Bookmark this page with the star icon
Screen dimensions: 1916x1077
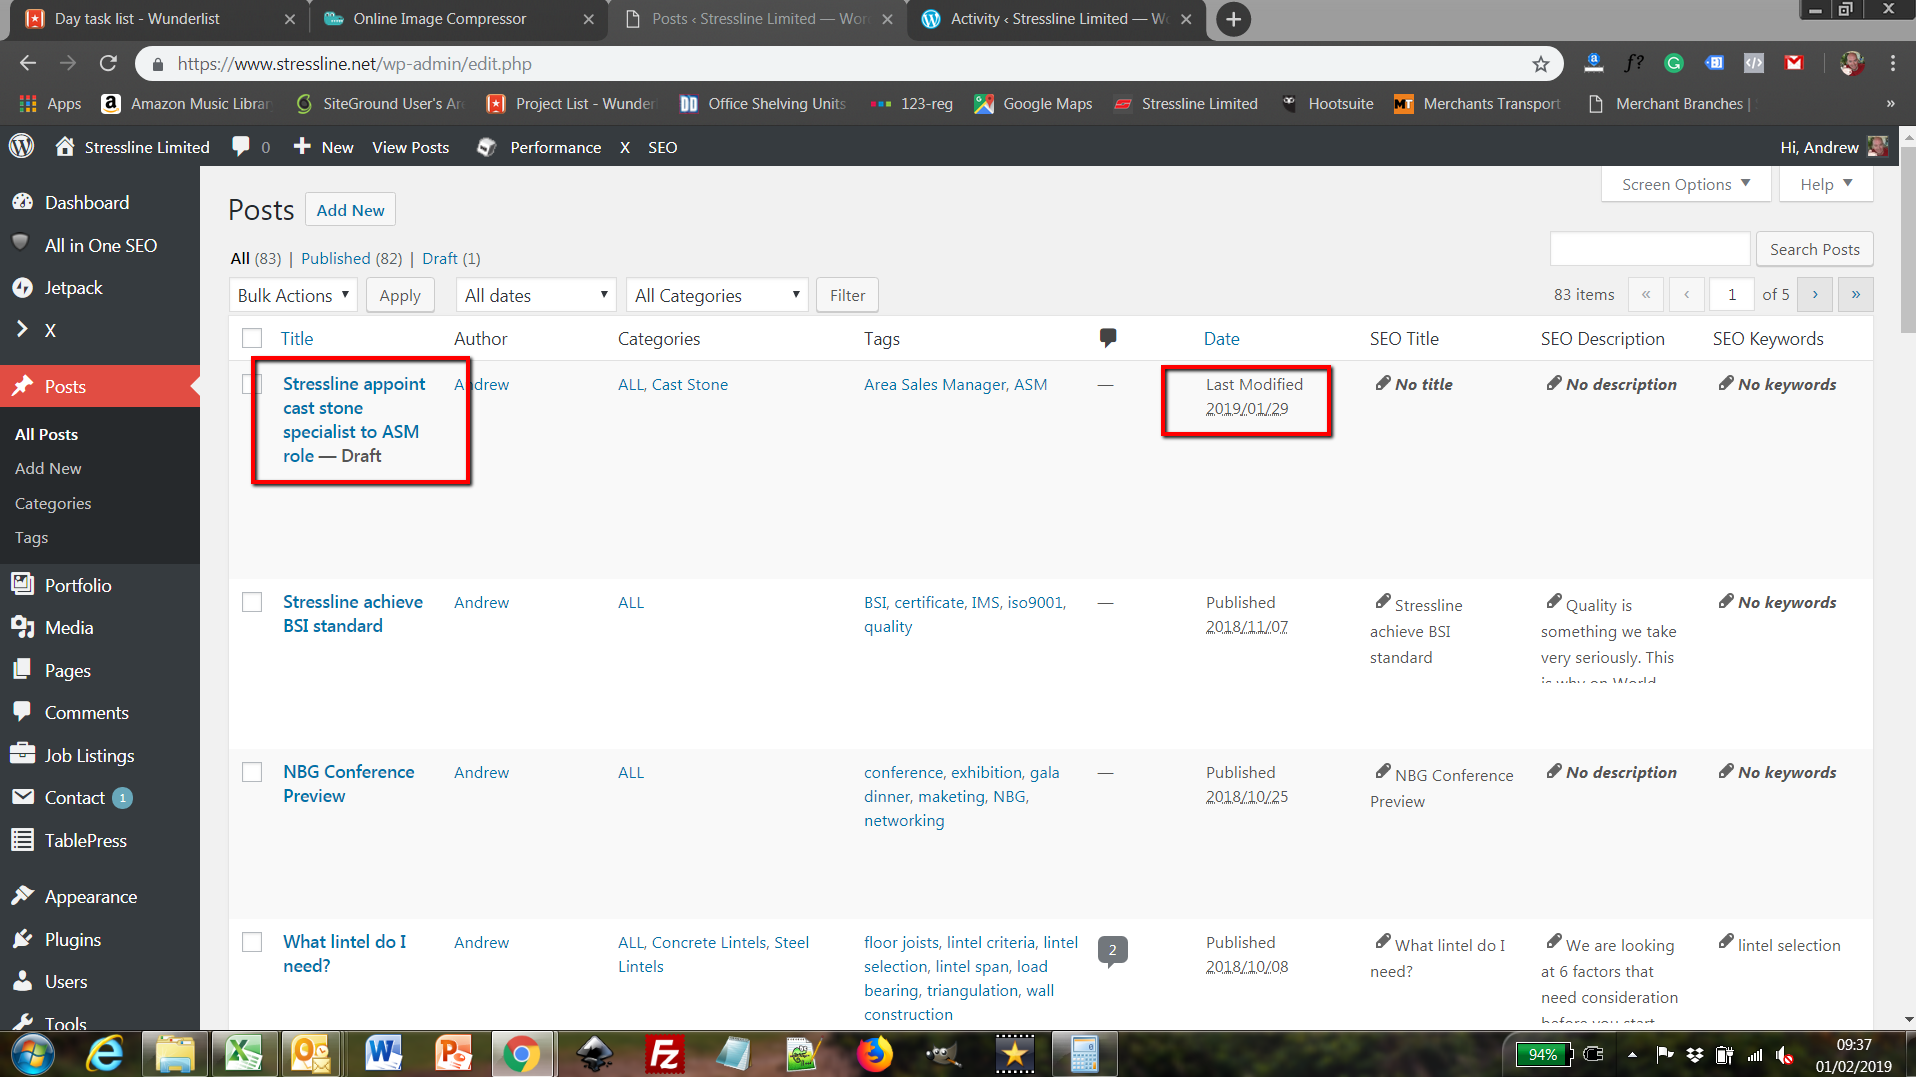(1540, 64)
